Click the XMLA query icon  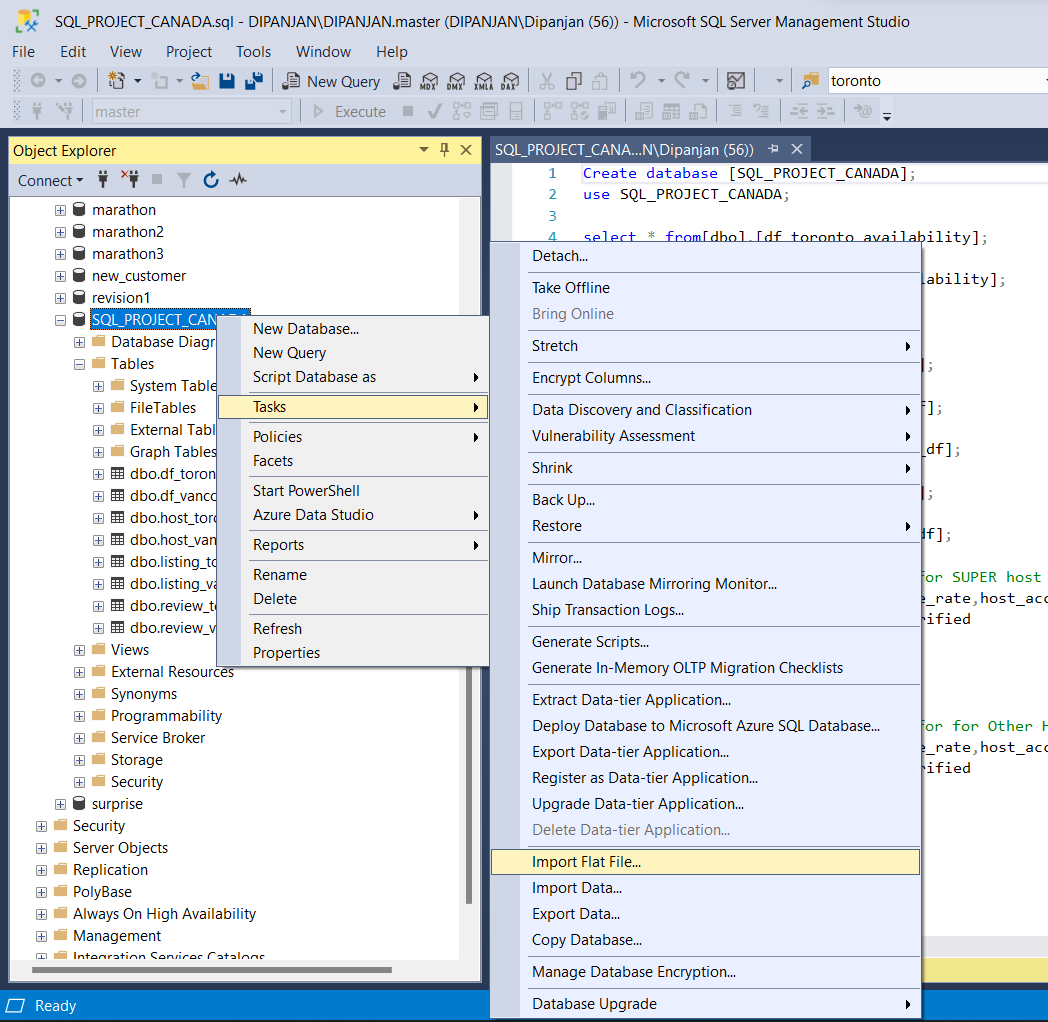(x=483, y=82)
